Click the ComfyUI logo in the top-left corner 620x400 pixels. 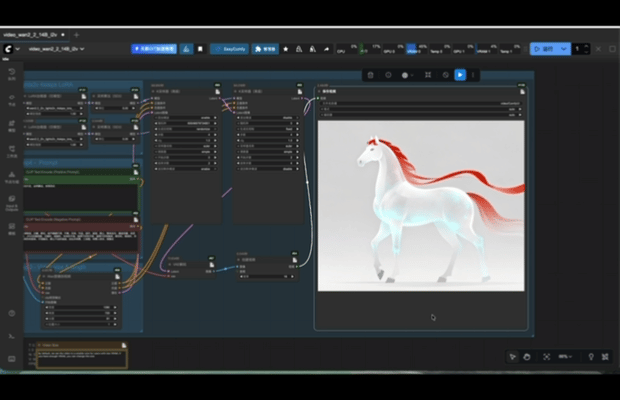(x=8, y=48)
